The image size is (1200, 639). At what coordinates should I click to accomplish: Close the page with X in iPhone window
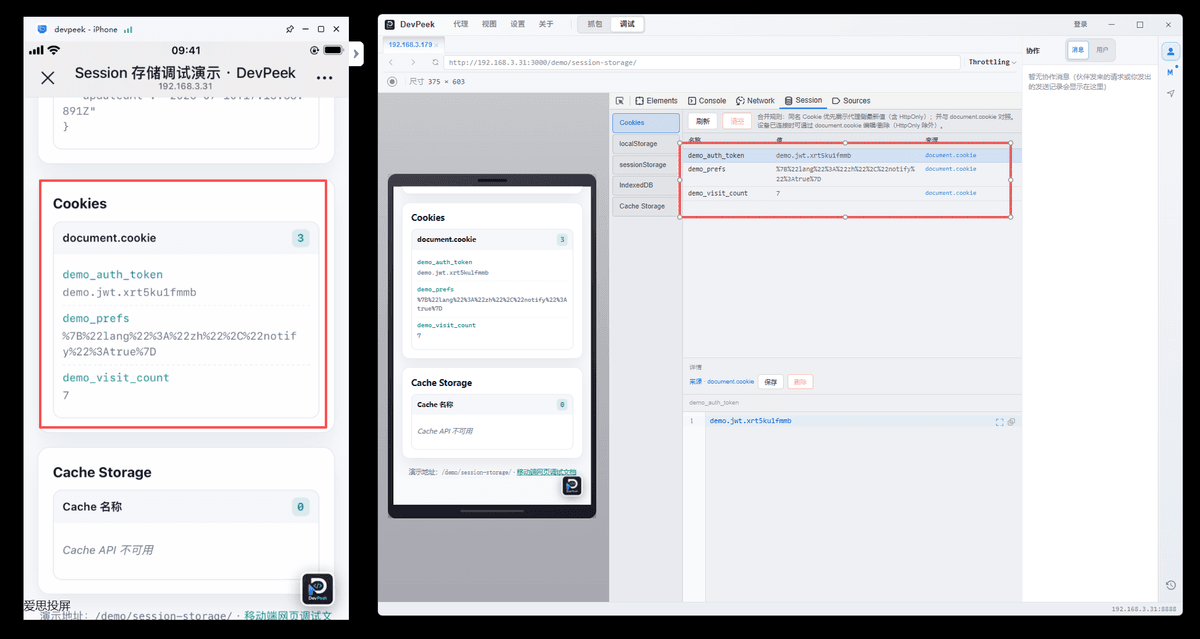[47, 78]
